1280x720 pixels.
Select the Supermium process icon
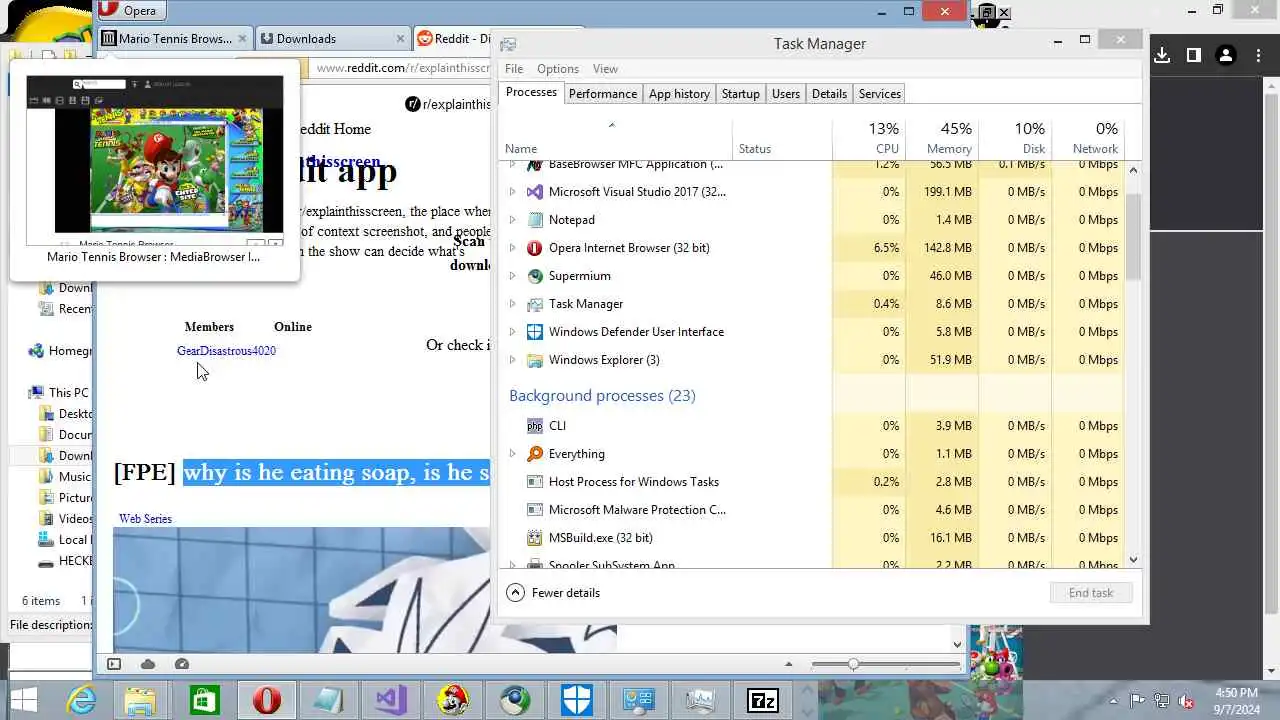535,276
